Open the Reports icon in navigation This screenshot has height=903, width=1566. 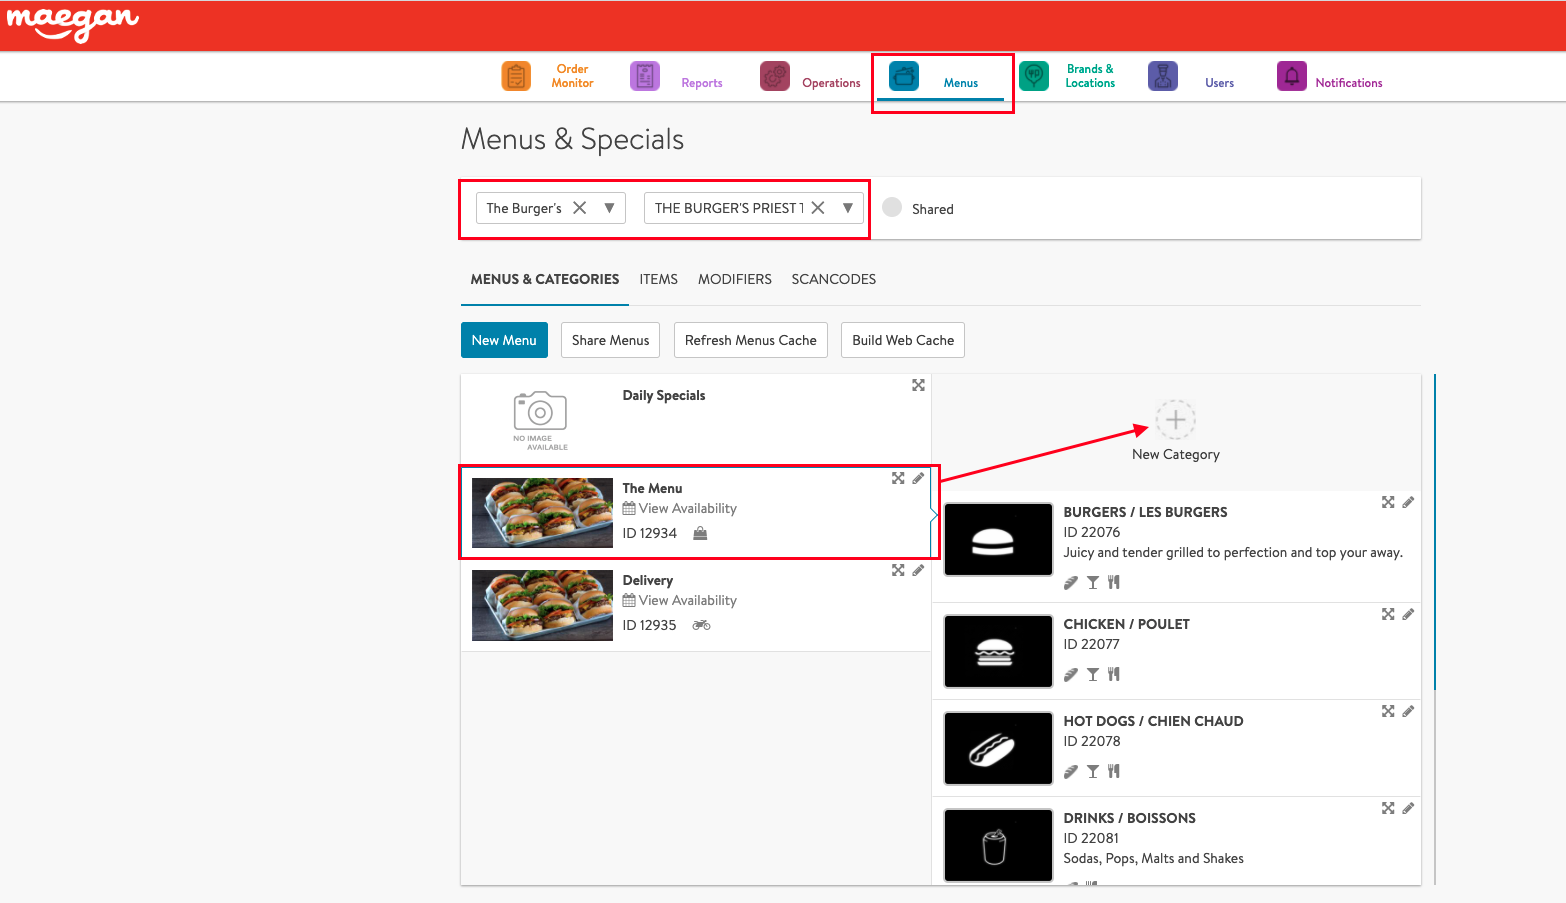click(645, 76)
